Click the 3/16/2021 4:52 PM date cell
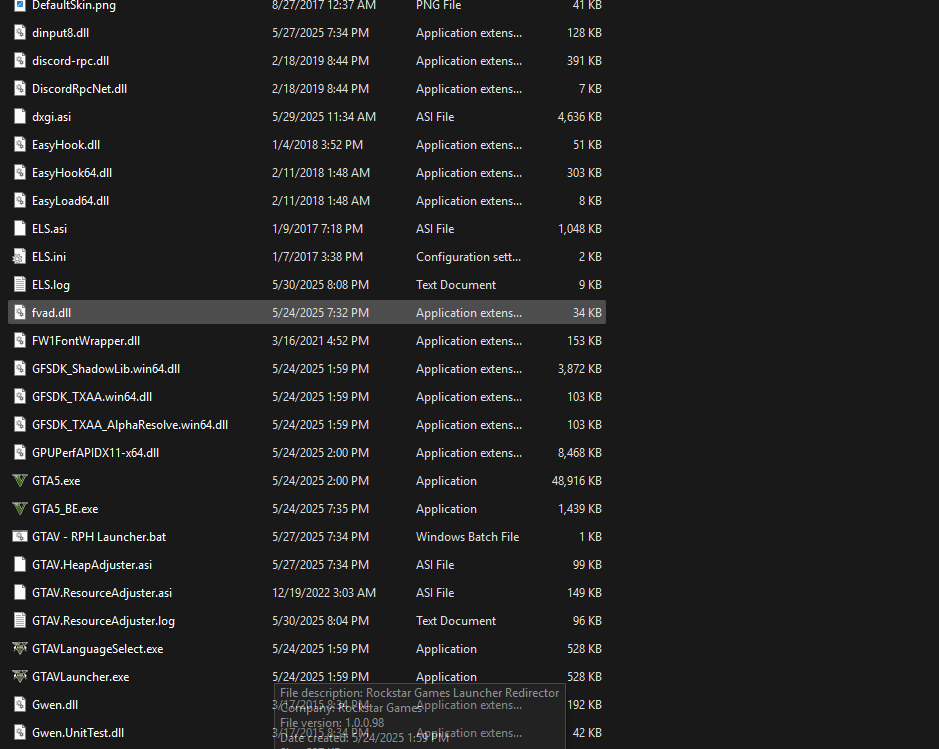 click(x=320, y=341)
